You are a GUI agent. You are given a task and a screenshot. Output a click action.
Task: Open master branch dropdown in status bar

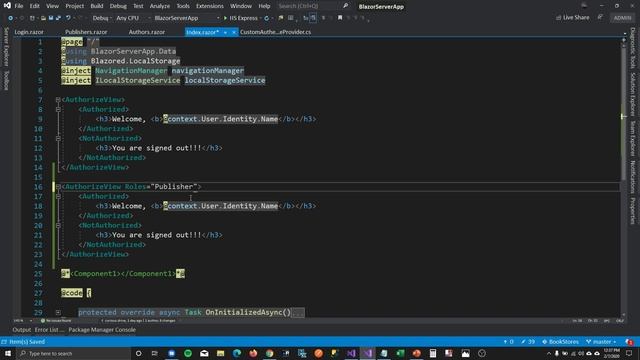pos(601,342)
